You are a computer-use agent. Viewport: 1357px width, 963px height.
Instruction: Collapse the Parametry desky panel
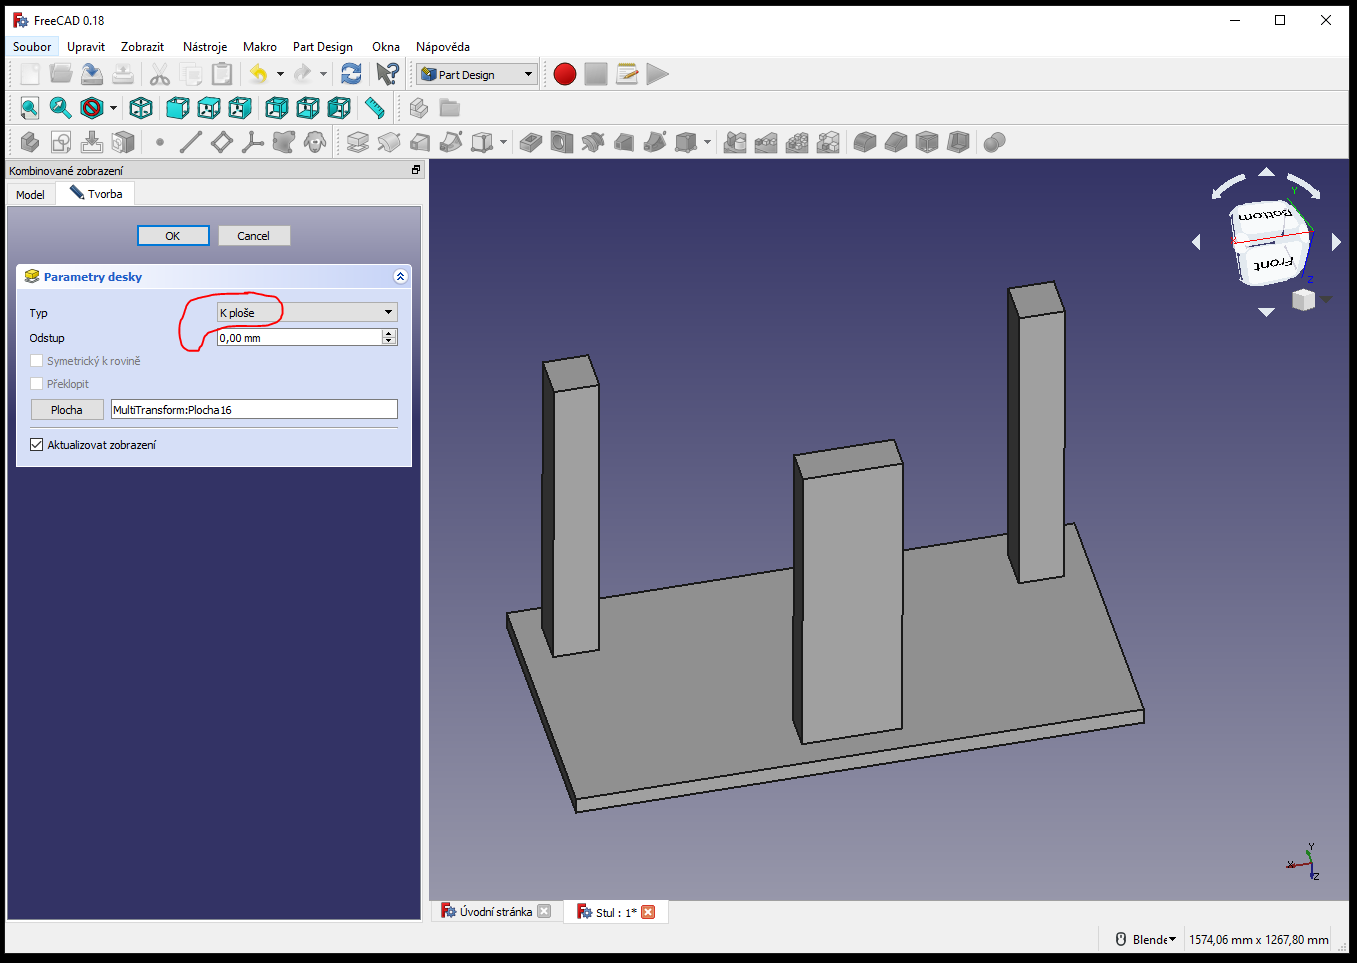coord(400,277)
